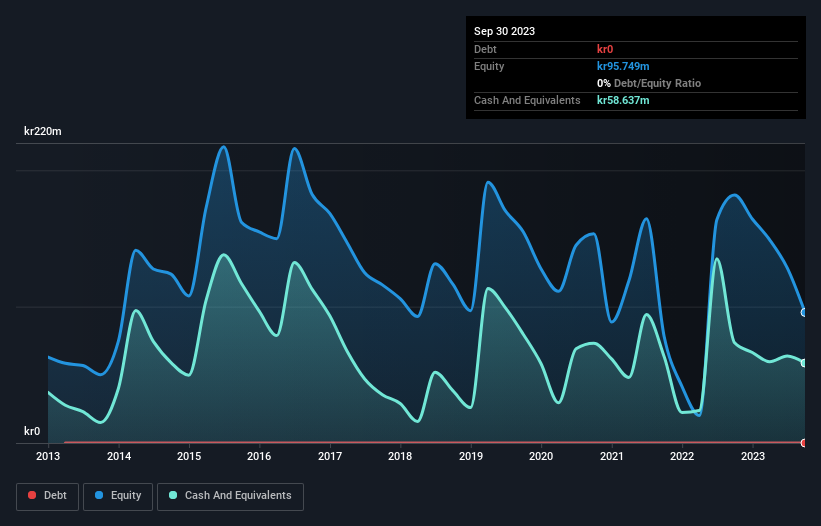The width and height of the screenshot is (821, 526).
Task: Click the 2019 x-axis label
Action: tap(471, 456)
